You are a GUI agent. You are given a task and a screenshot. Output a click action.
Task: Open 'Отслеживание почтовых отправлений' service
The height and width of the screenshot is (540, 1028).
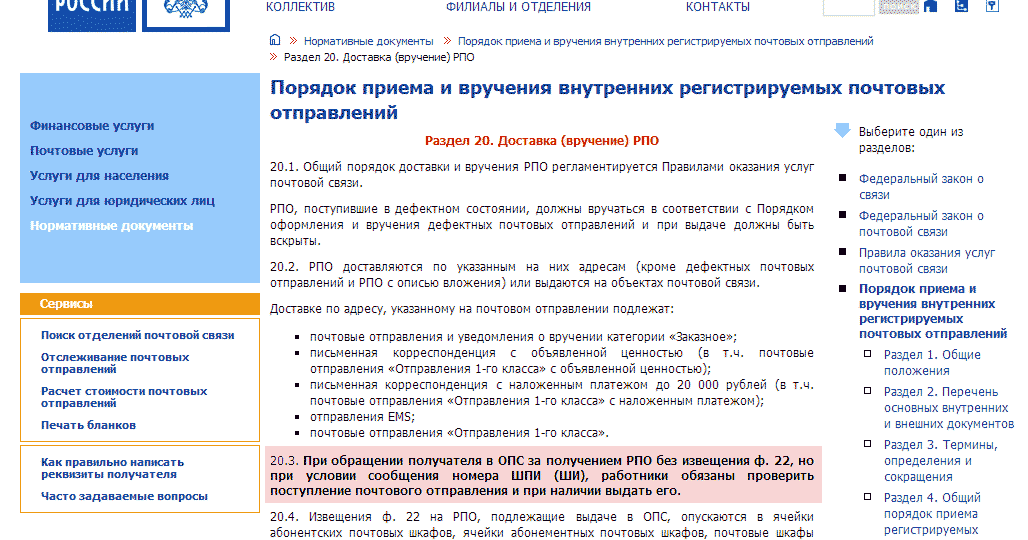[x=115, y=363]
